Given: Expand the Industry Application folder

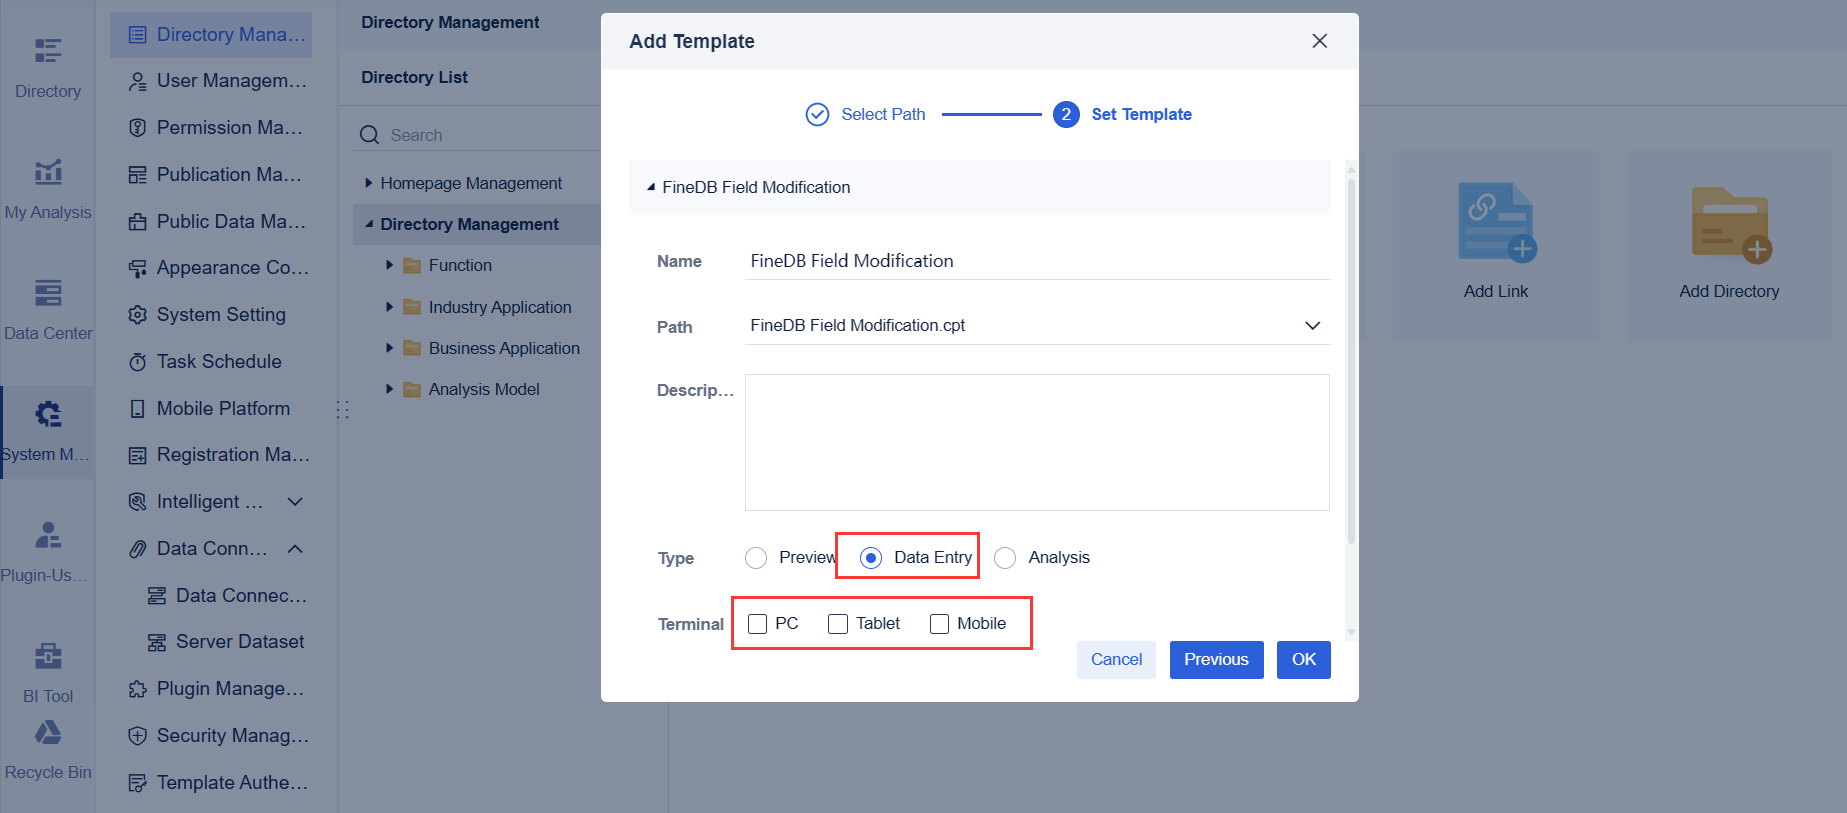Looking at the screenshot, I should tap(390, 307).
